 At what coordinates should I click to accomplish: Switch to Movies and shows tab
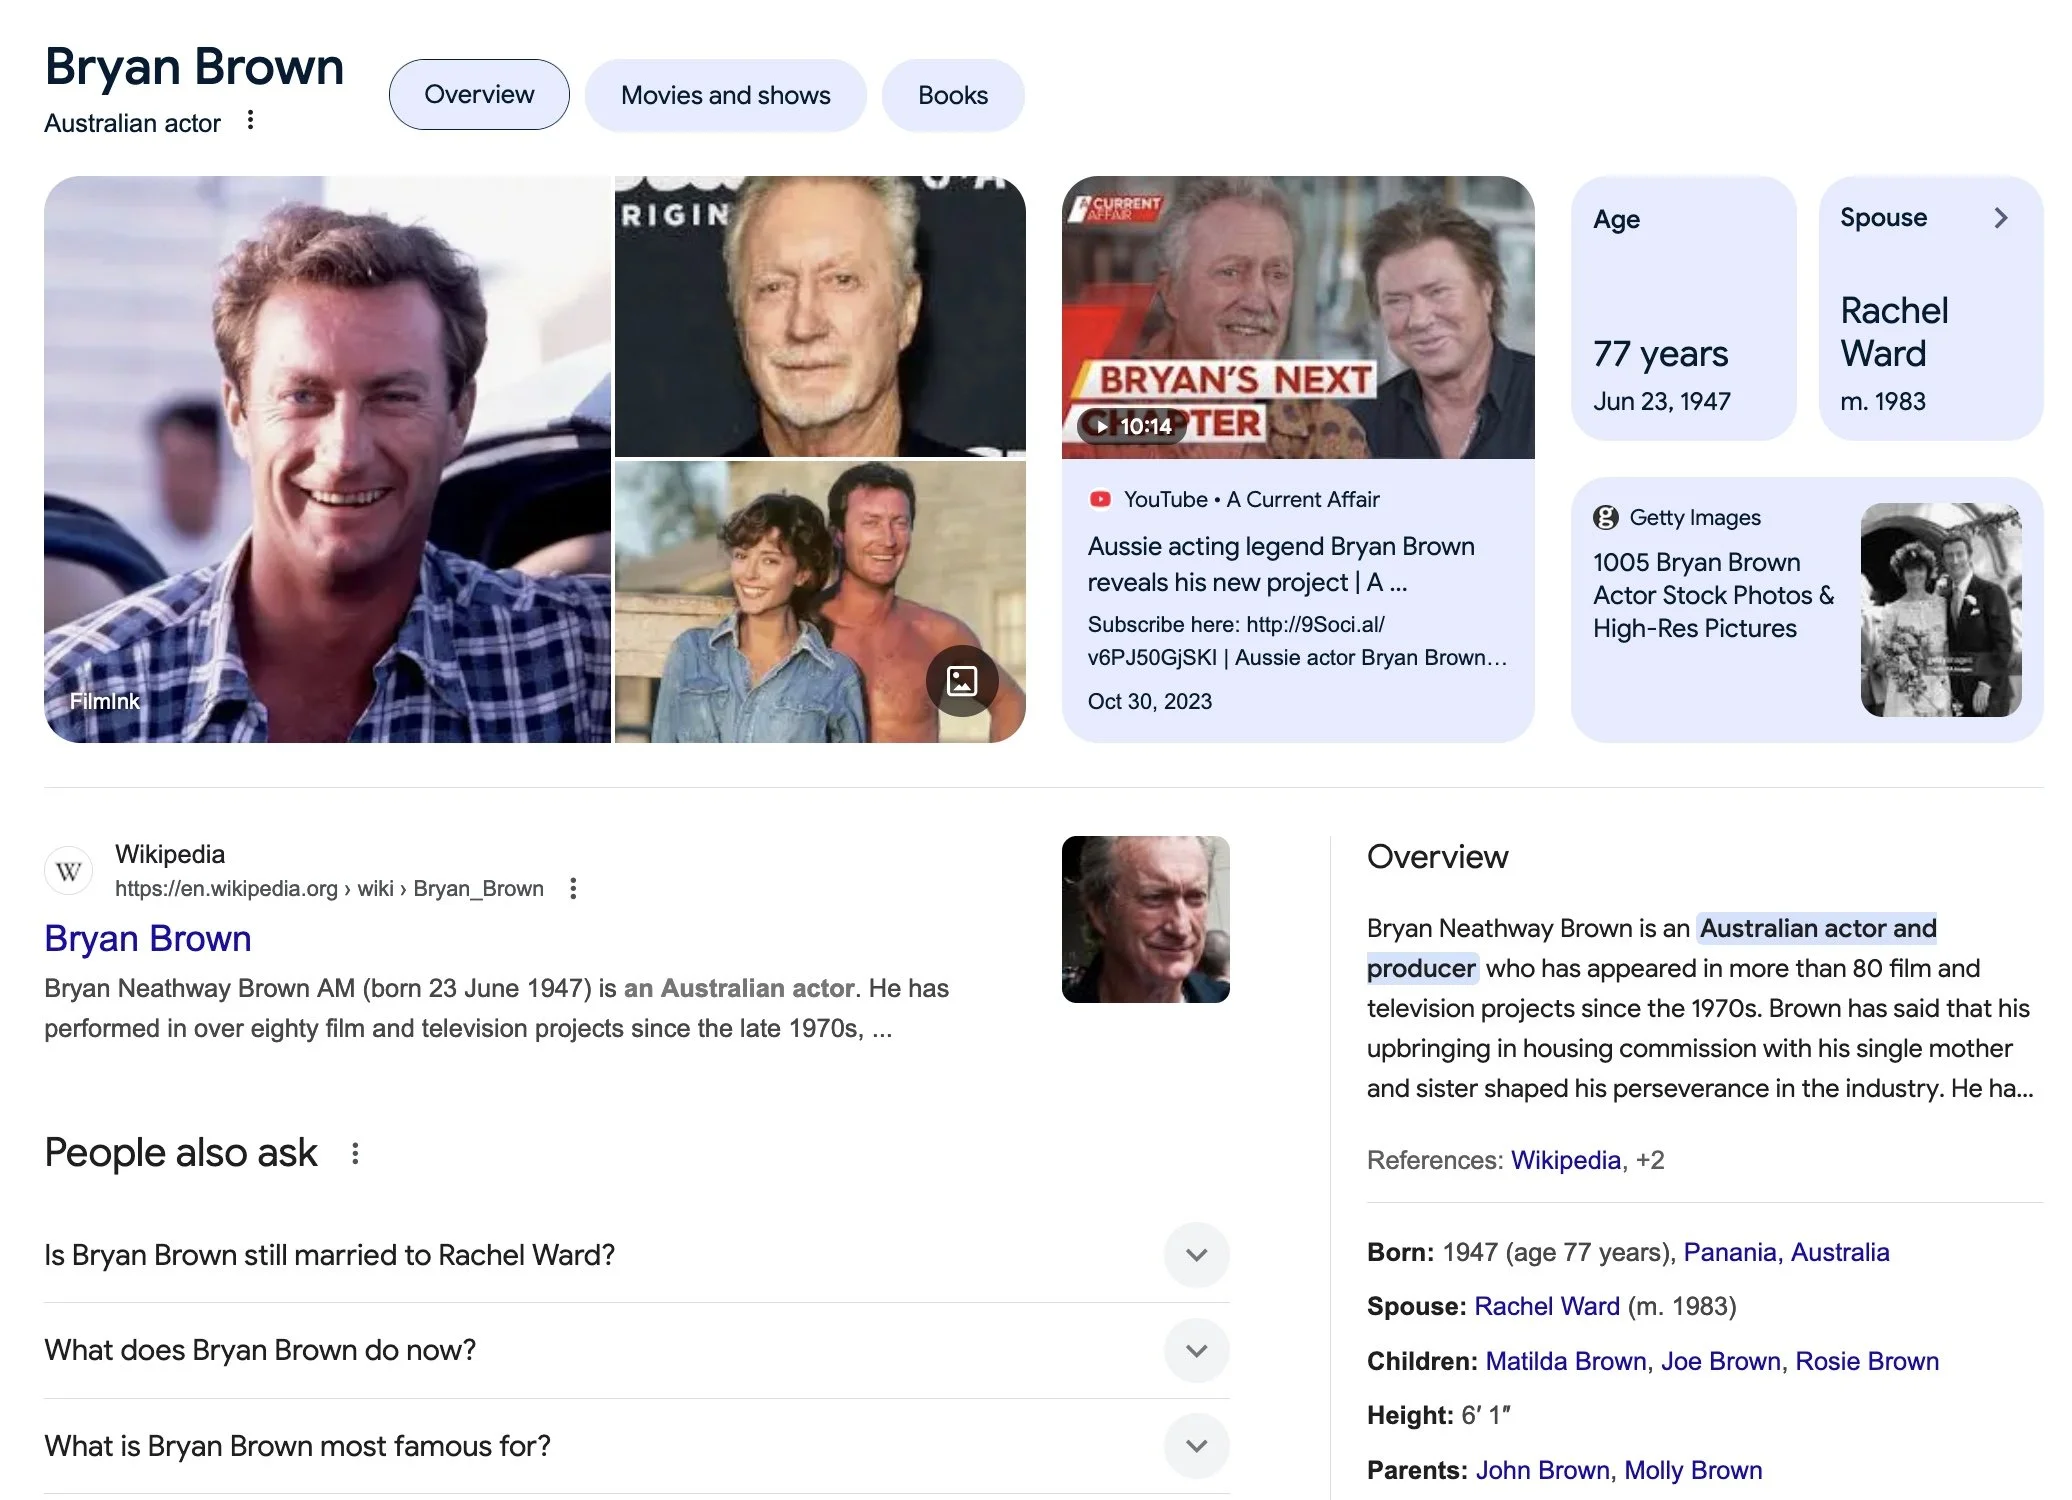725,95
